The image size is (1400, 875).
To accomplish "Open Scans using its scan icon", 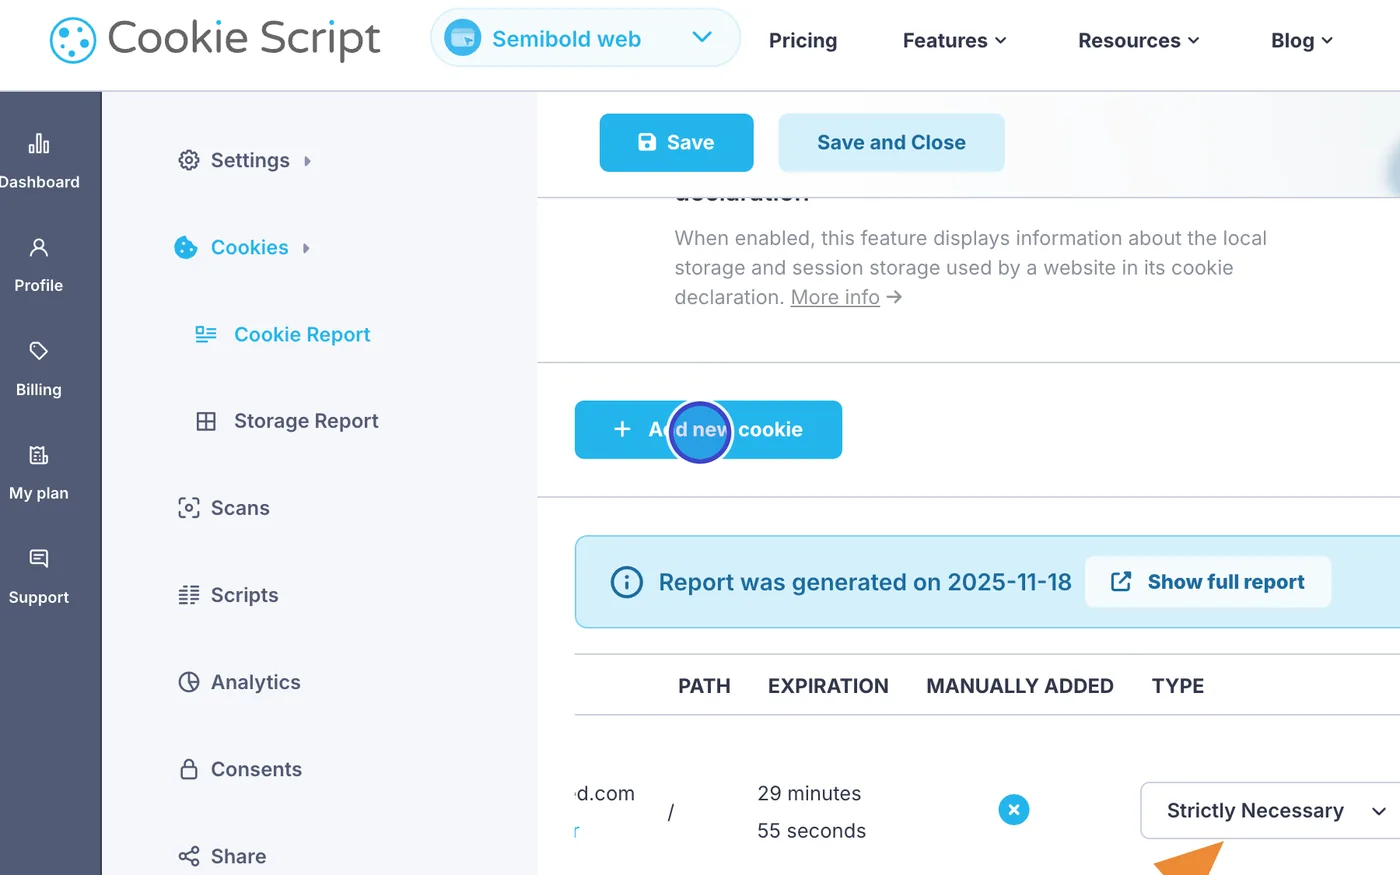I will [x=188, y=508].
